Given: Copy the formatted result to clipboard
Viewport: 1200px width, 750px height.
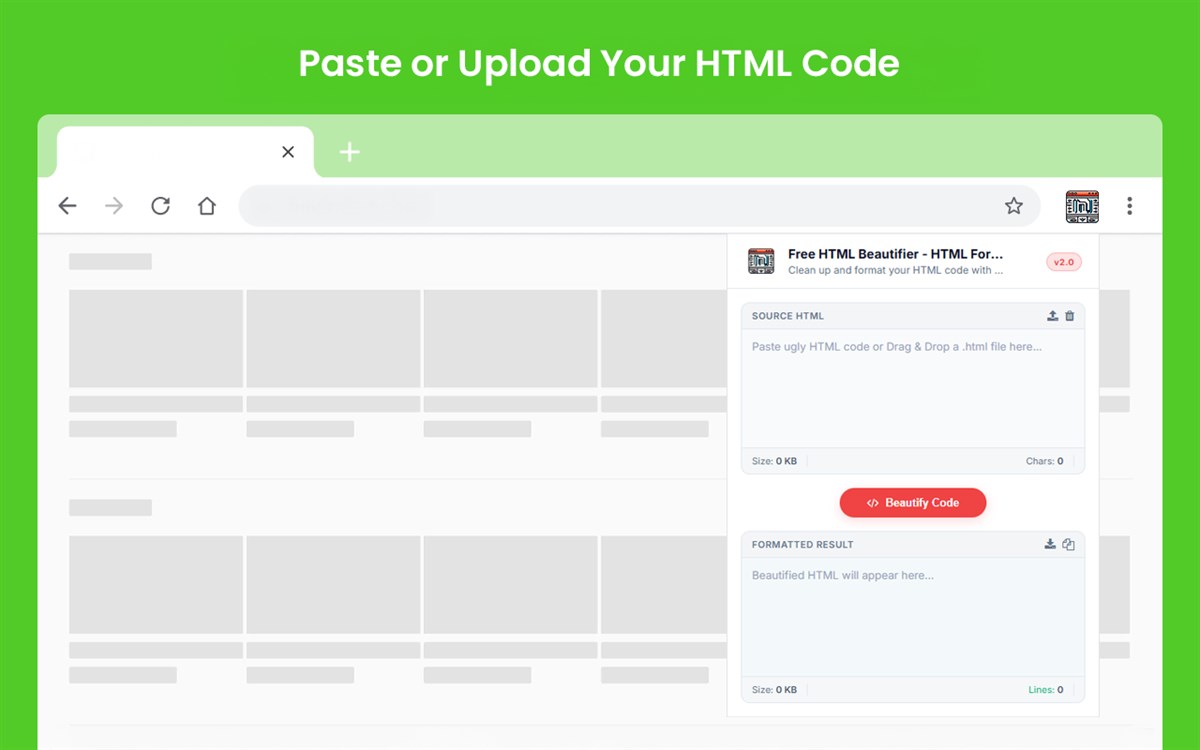Looking at the screenshot, I should tap(1068, 544).
